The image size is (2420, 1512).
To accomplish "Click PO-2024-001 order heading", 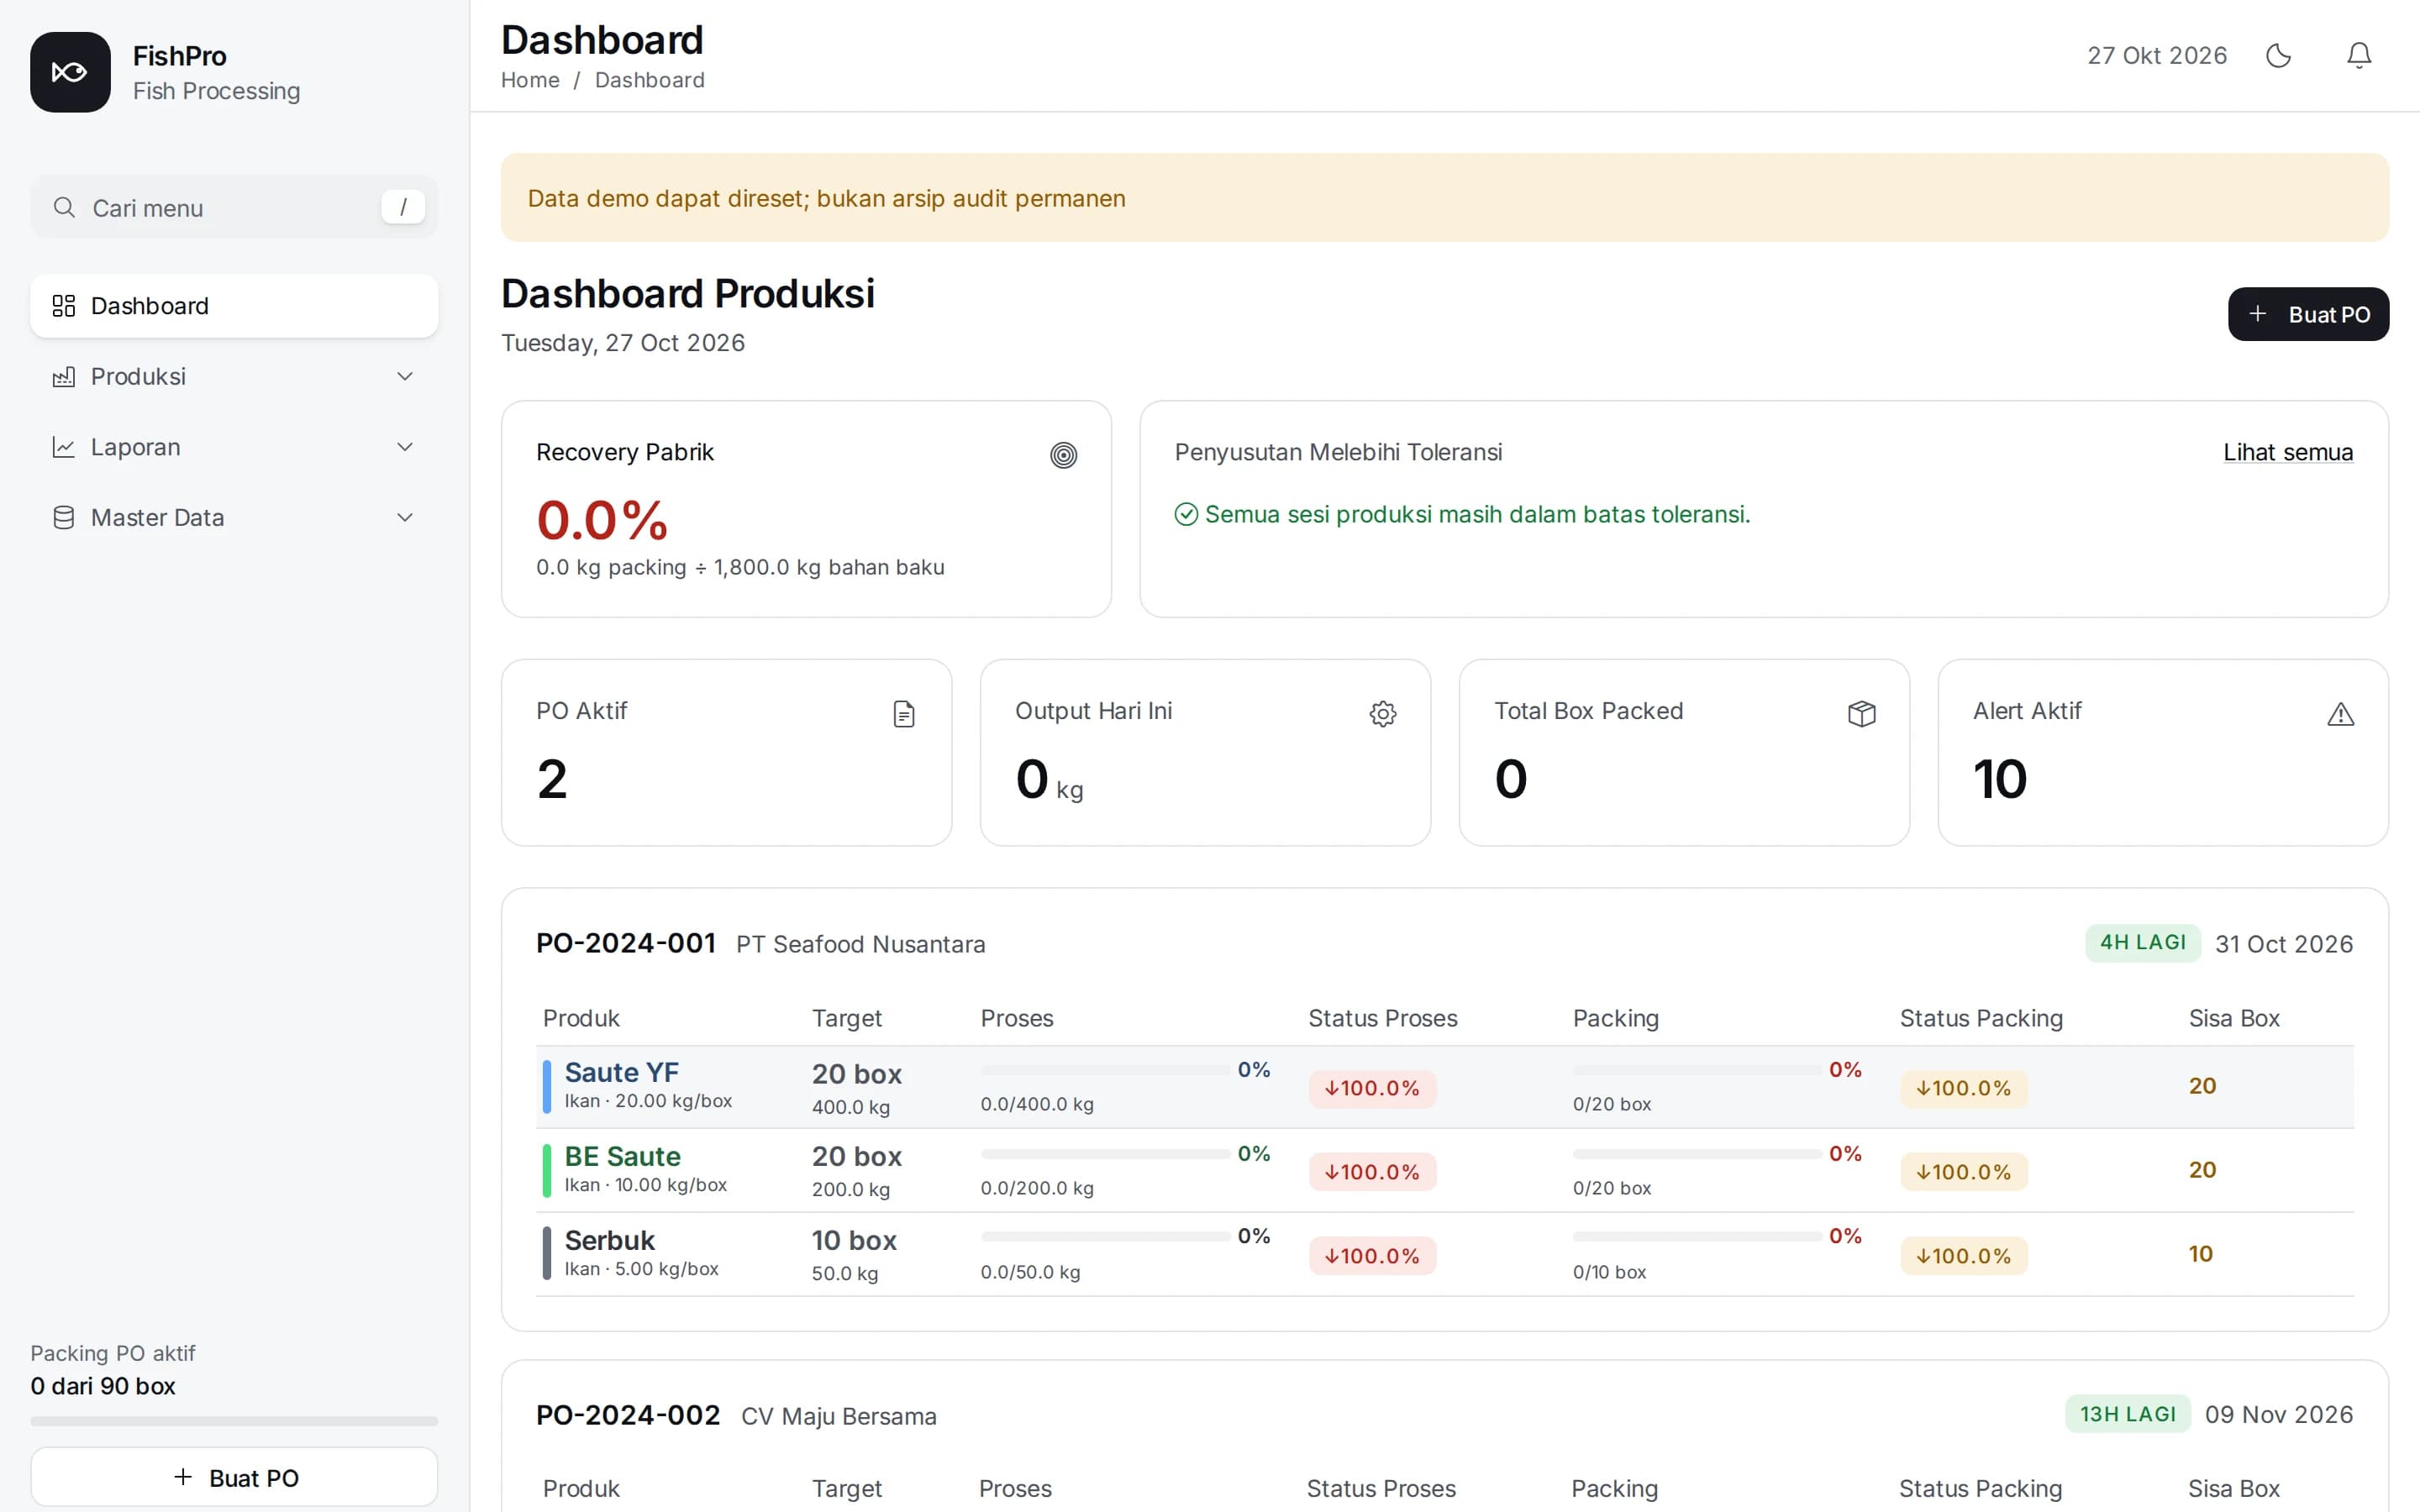I will (626, 943).
